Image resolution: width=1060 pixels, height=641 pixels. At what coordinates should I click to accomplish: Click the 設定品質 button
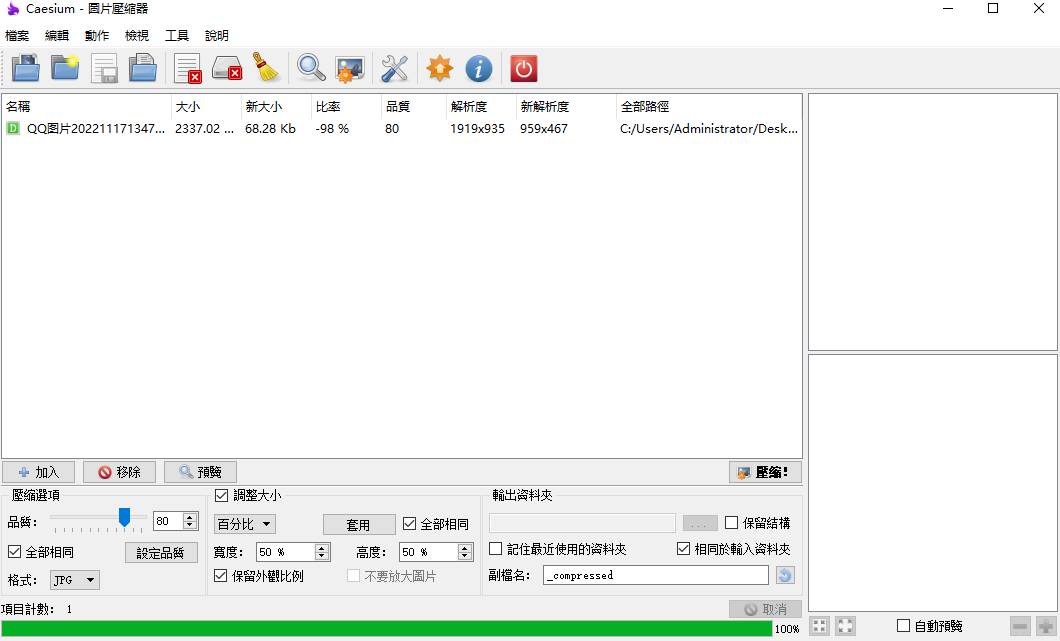click(x=161, y=551)
